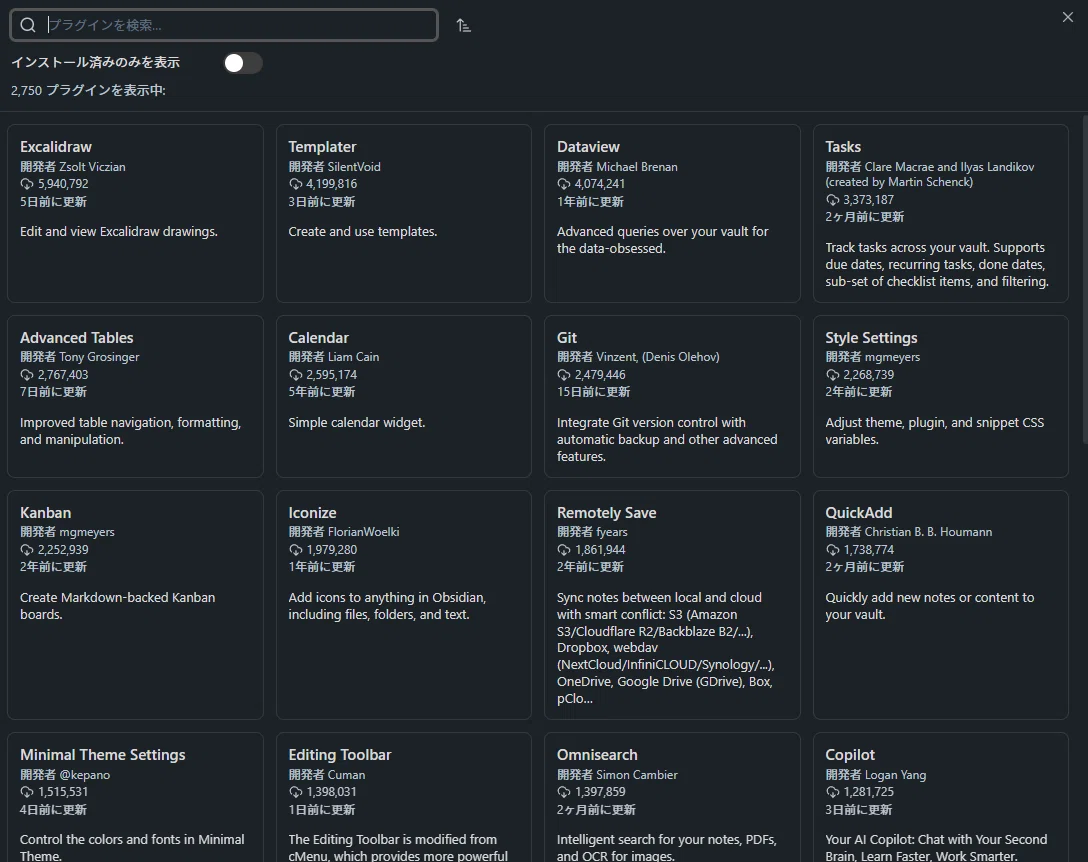Viewport: 1088px width, 862px height.
Task: Open the sort order icon menu
Action: tap(464, 26)
